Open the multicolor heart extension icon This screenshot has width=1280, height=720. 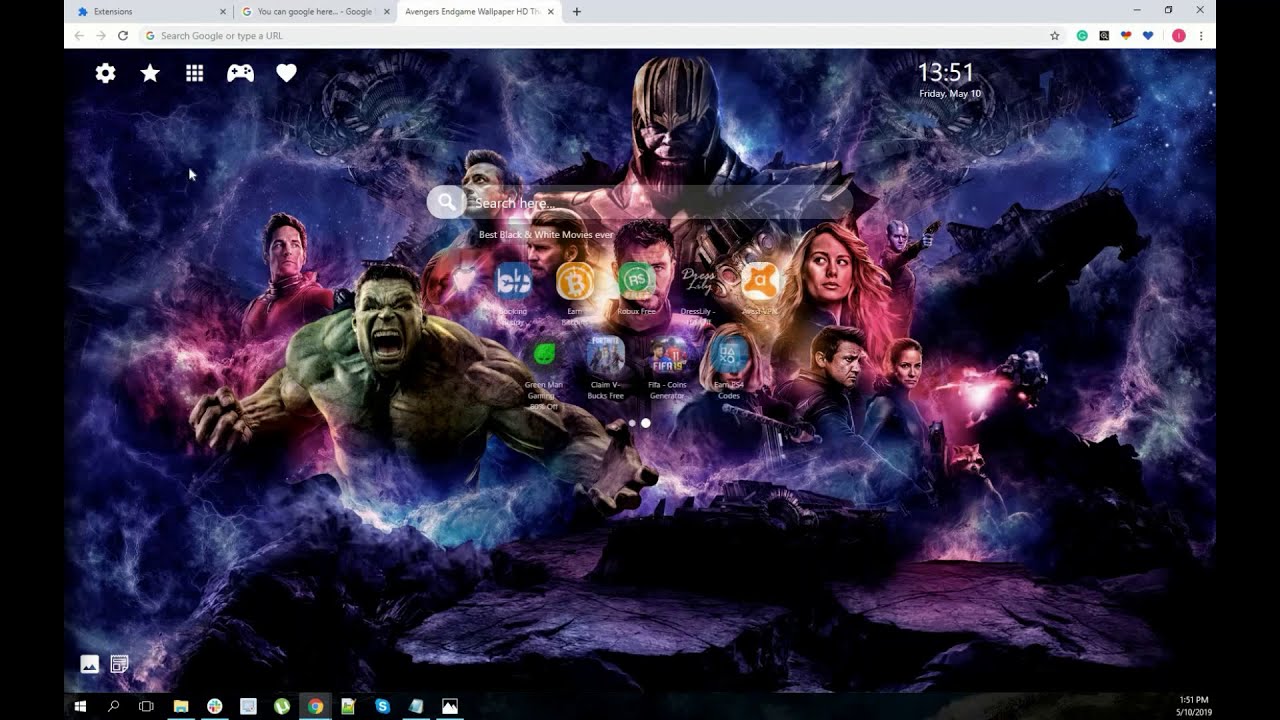click(x=1126, y=36)
